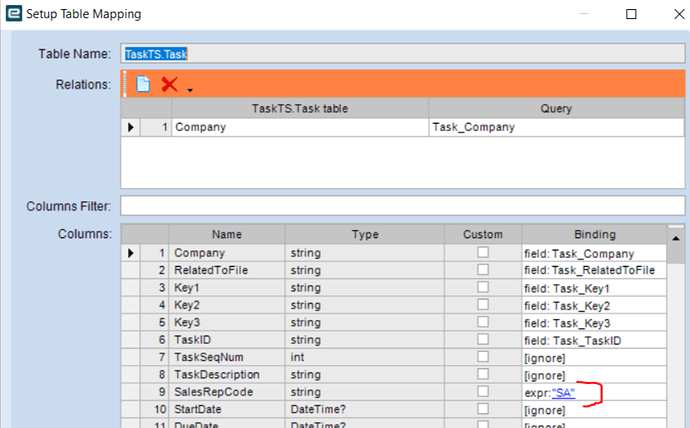Open the "SA" expression link
Image resolution: width=690 pixels, height=428 pixels.
pyautogui.click(x=563, y=392)
